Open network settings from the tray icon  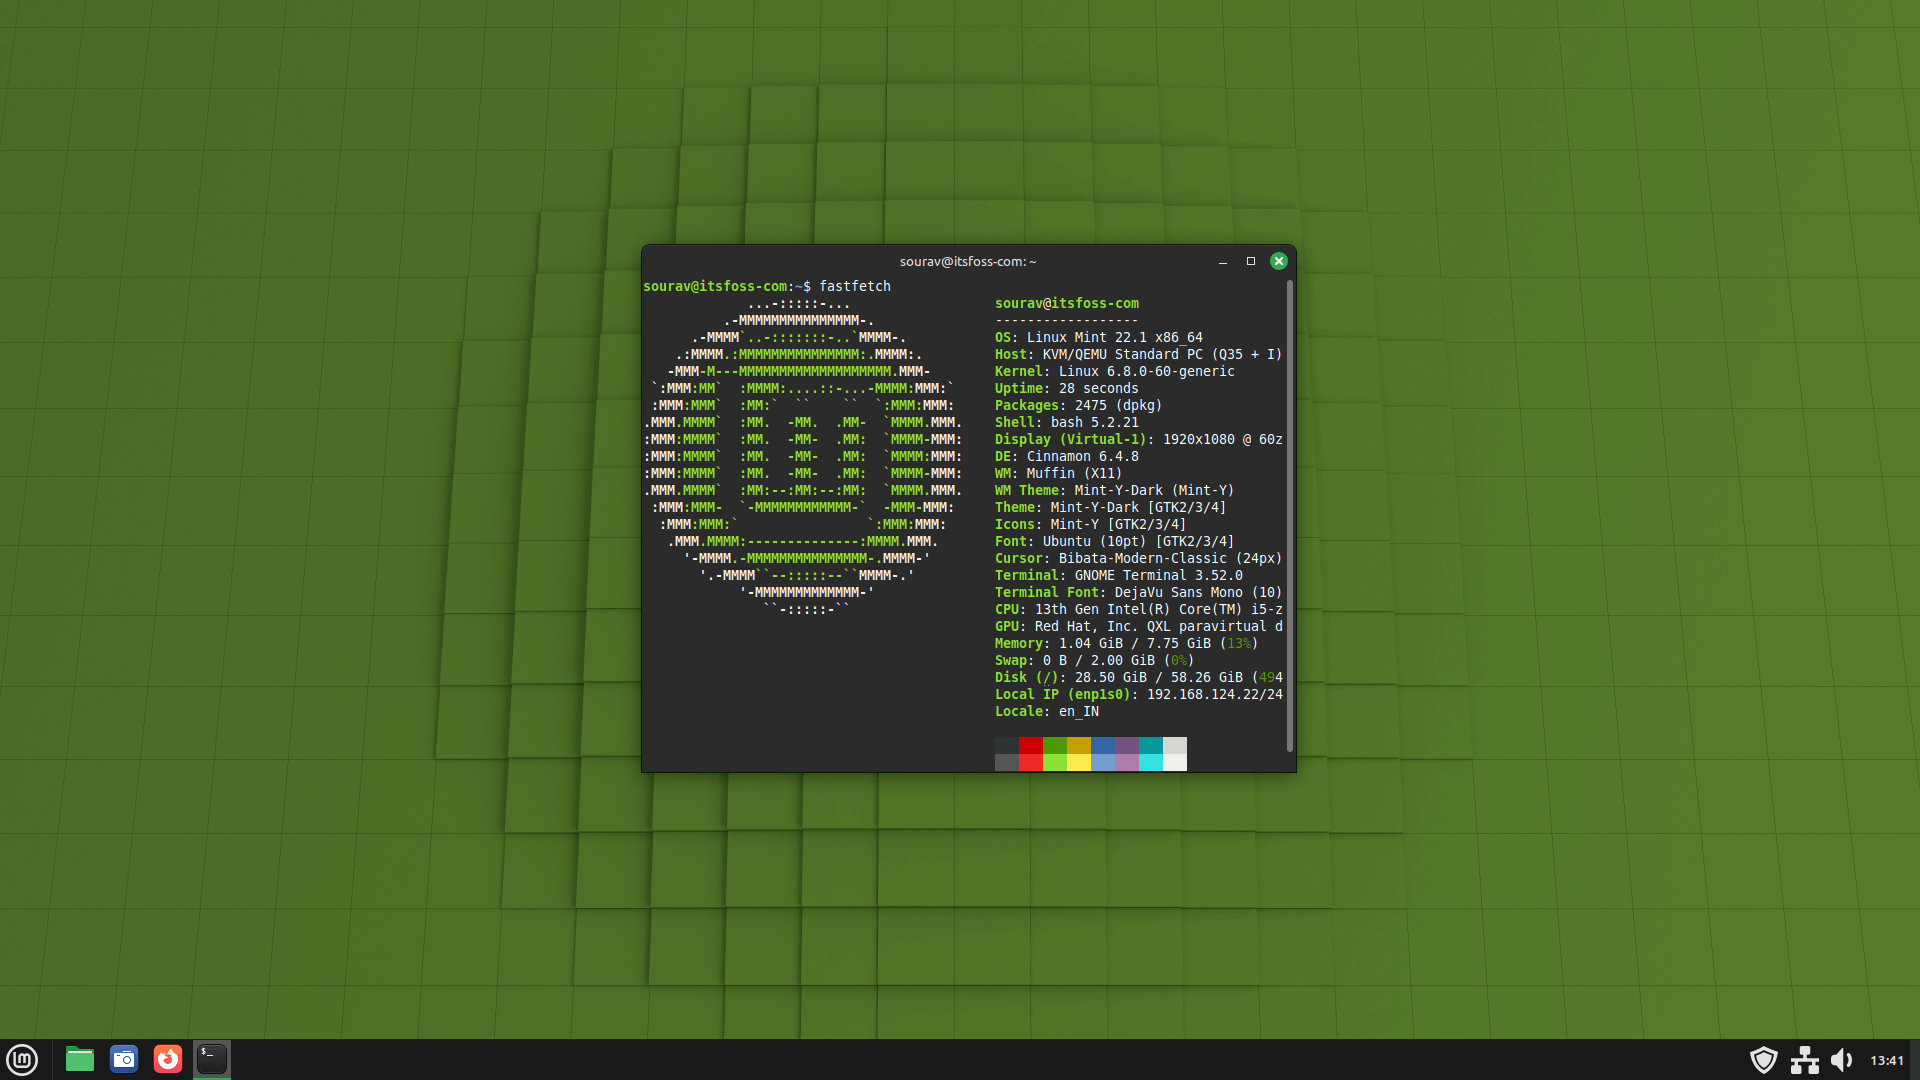[1806, 1059]
